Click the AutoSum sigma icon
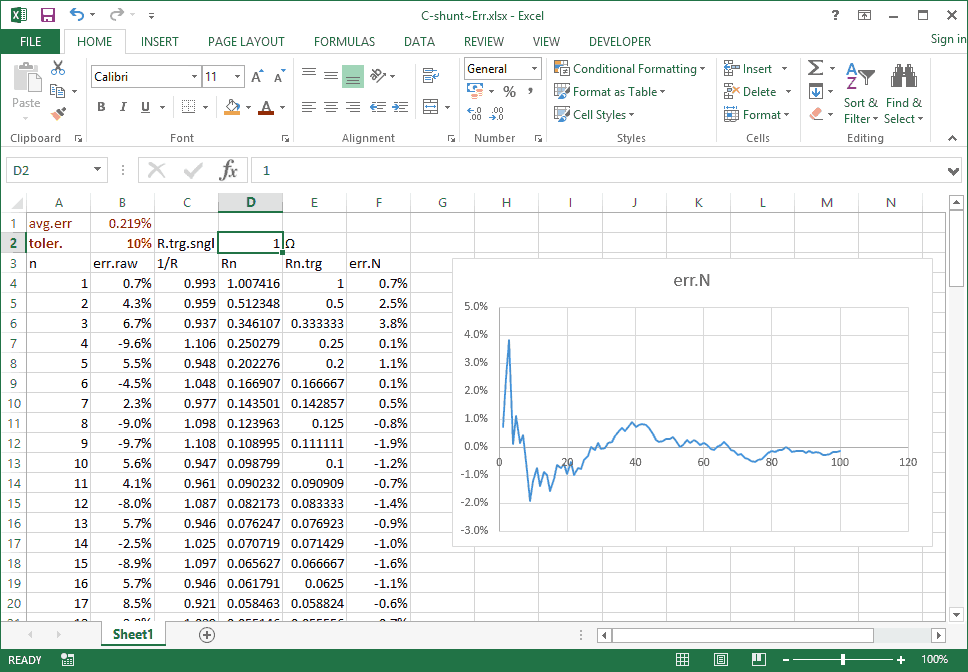This screenshot has height=672, width=968. pos(816,68)
